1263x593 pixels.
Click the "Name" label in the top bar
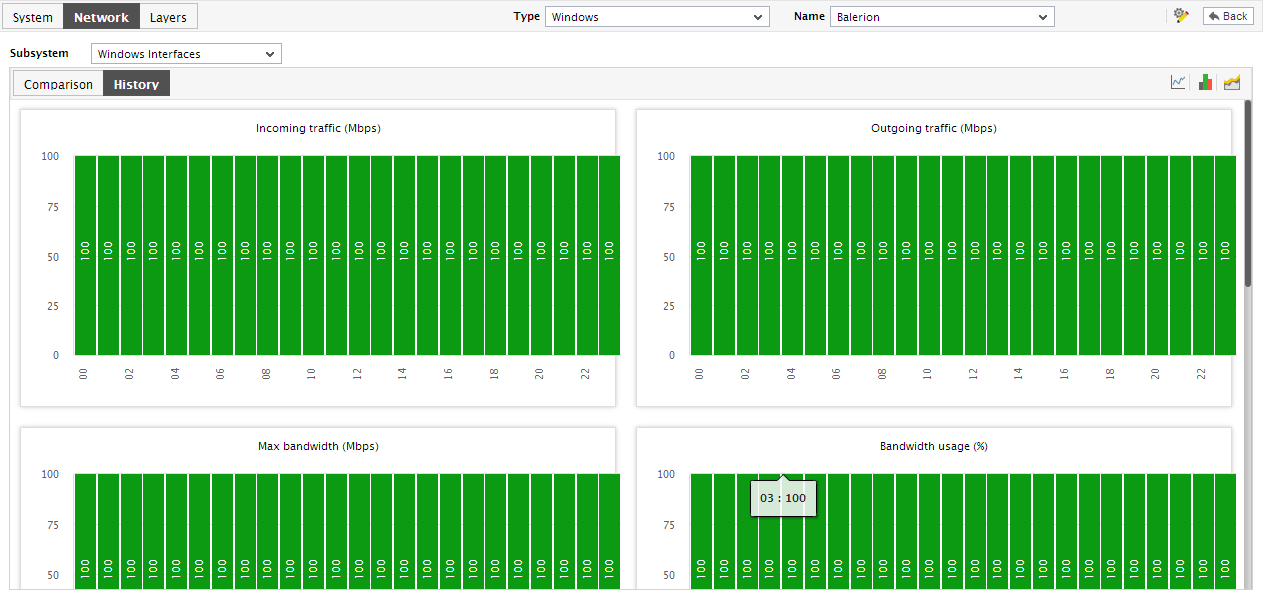point(809,16)
